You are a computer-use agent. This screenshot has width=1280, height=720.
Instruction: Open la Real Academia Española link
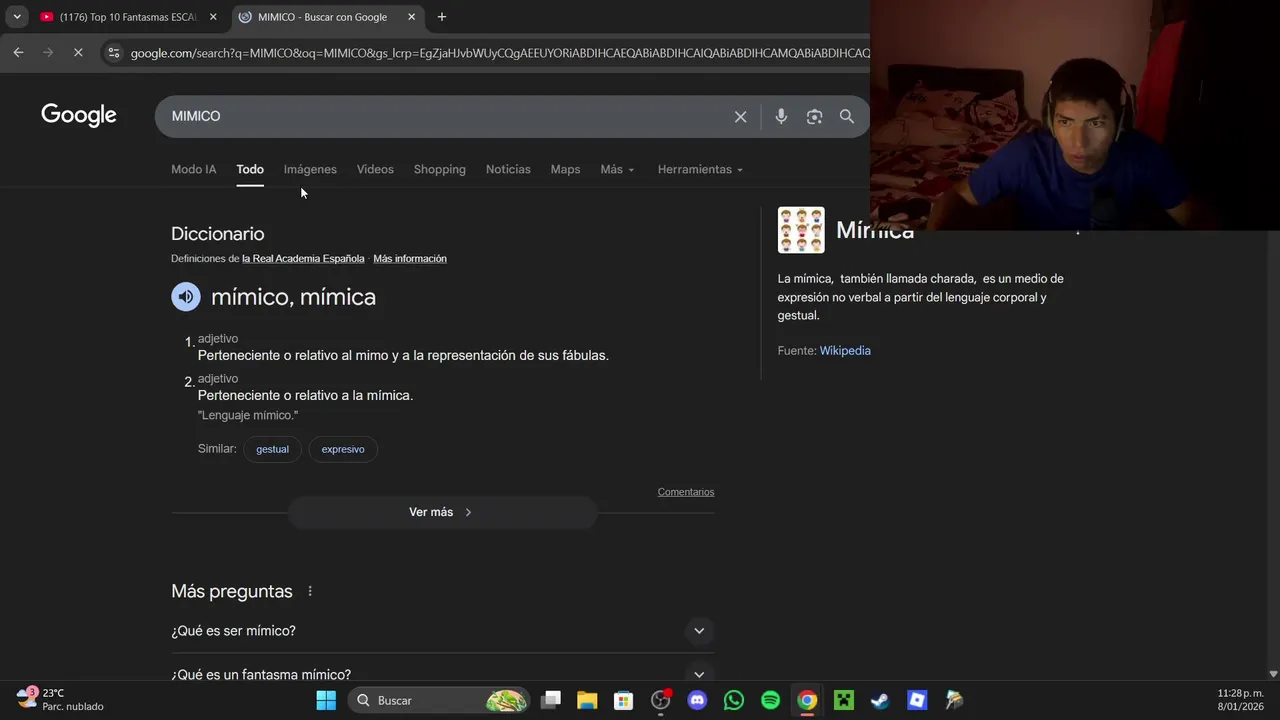303,259
